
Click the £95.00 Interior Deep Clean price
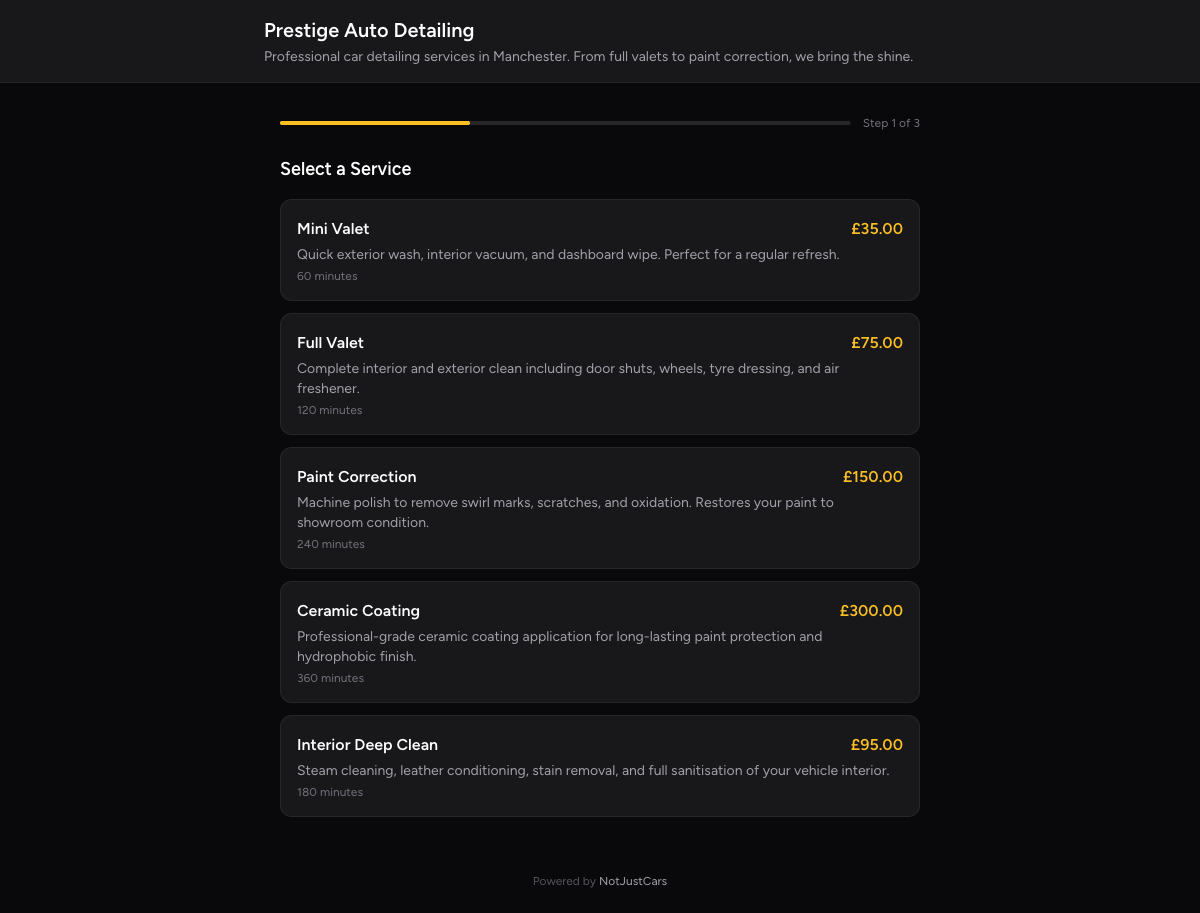tap(877, 744)
